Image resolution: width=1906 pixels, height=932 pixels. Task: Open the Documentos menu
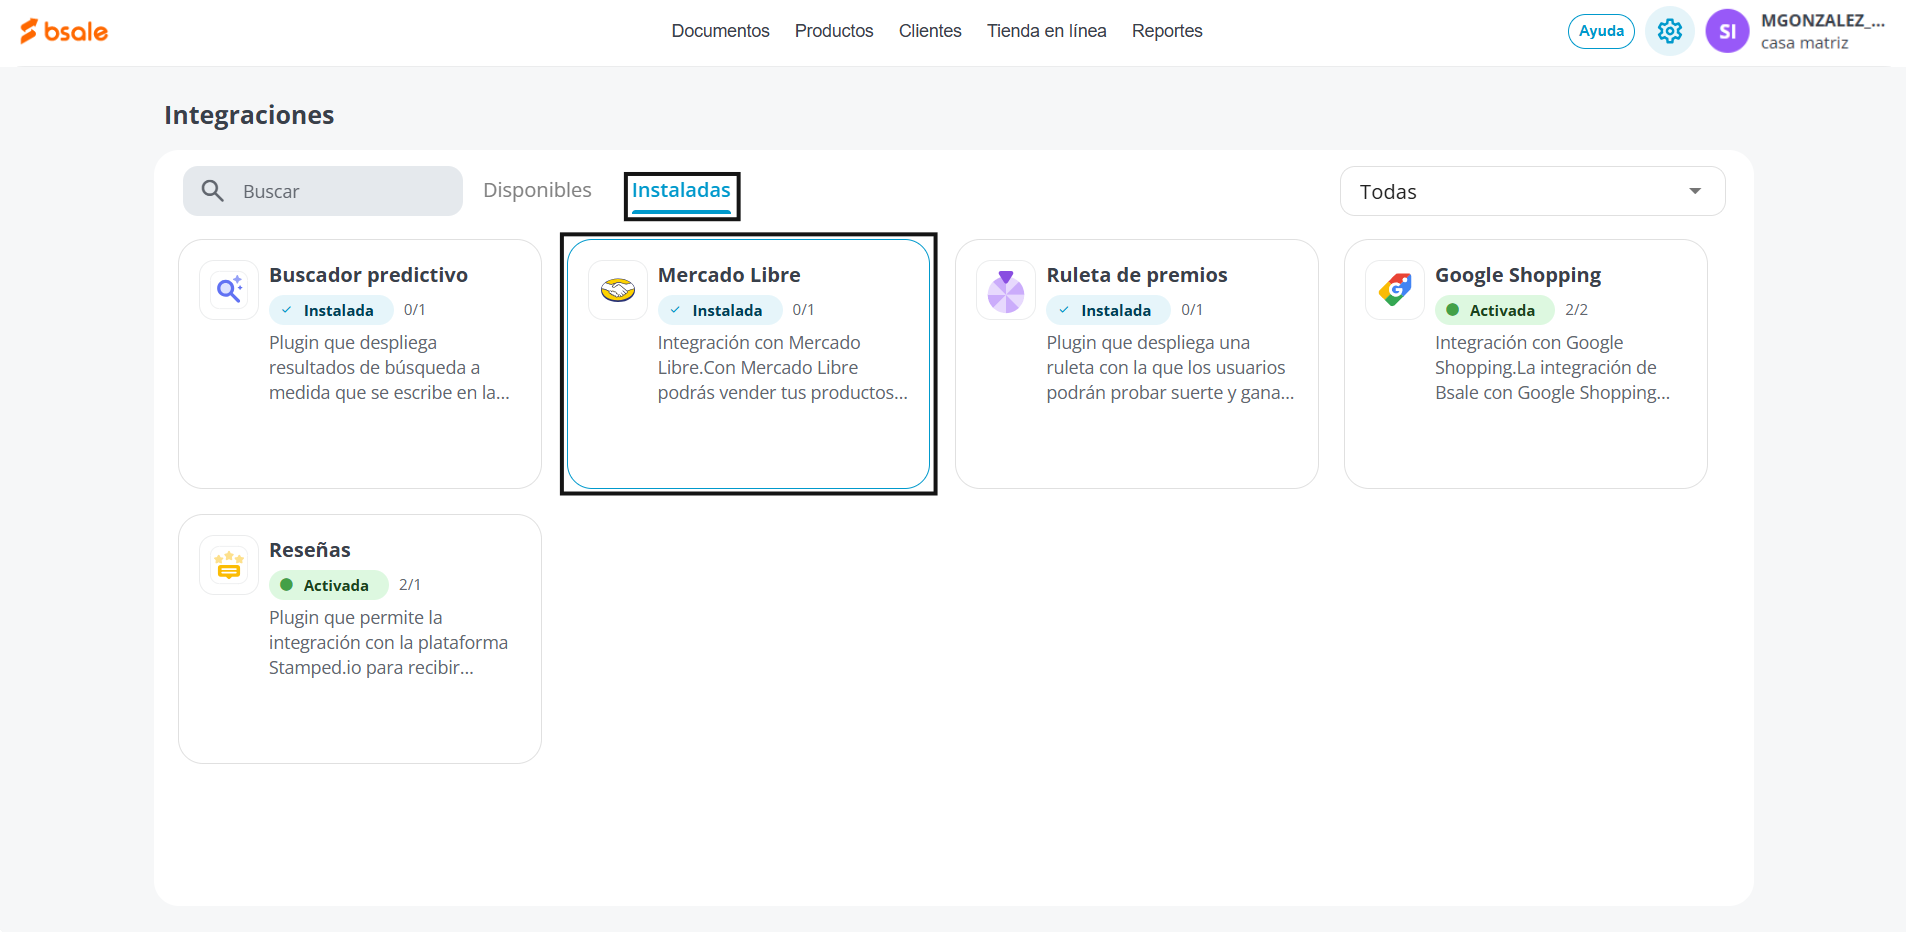pyautogui.click(x=720, y=31)
